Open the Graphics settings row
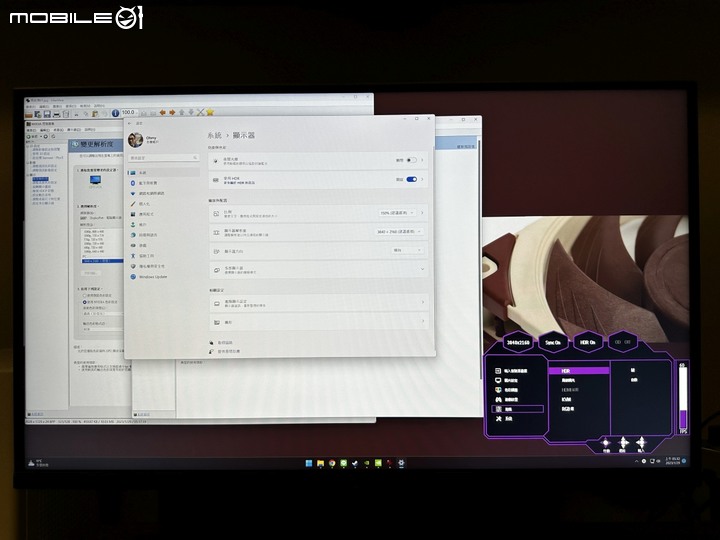 pos(318,322)
